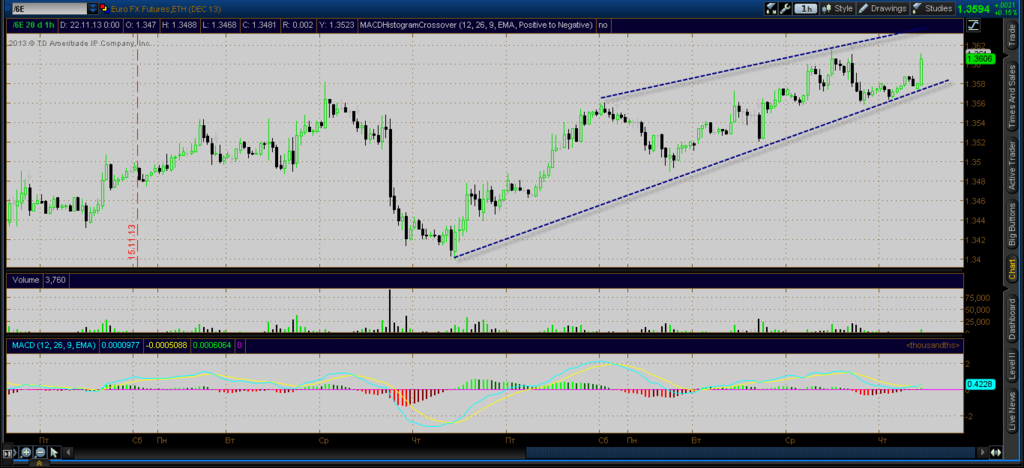This screenshot has width=1024, height=468.
Task: Select the pointer cursor tool
Action: (54, 452)
